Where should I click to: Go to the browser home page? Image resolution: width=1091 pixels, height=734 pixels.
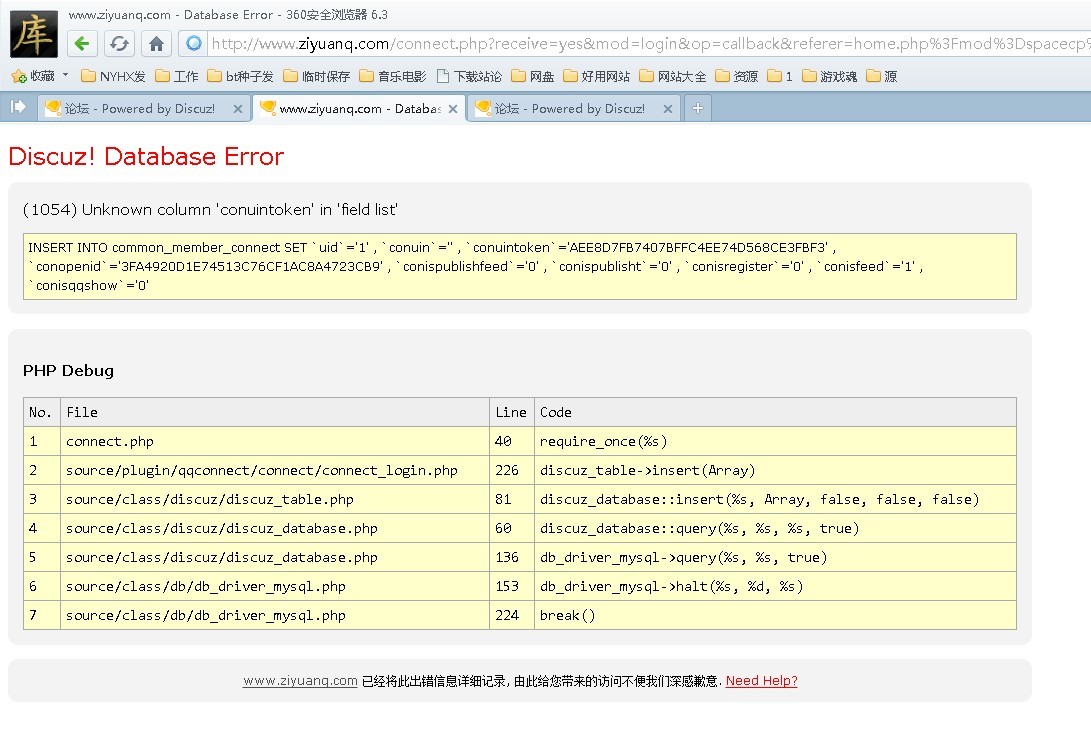(x=156, y=43)
